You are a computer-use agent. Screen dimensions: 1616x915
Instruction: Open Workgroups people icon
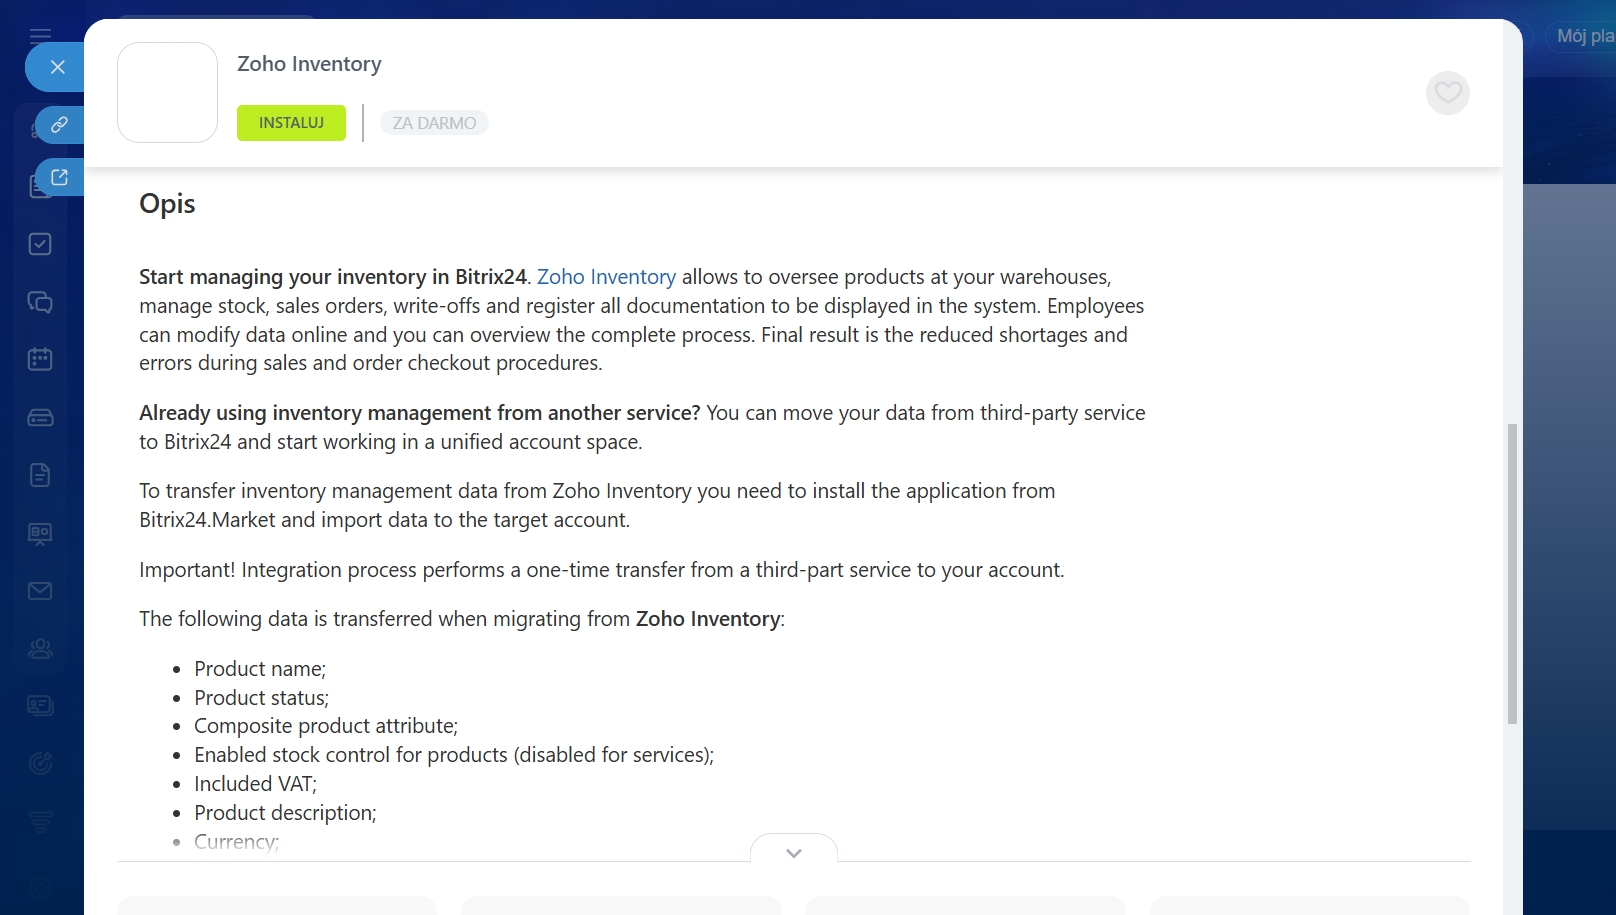pyautogui.click(x=40, y=649)
